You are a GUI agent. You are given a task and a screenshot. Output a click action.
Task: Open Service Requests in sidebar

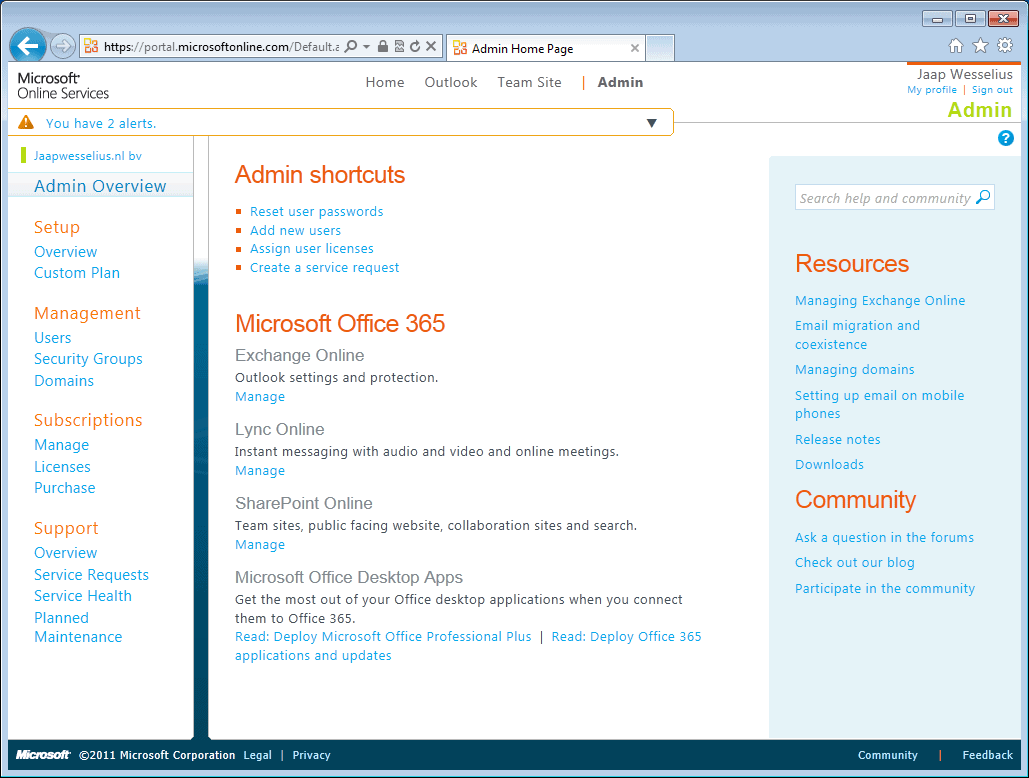[92, 575]
